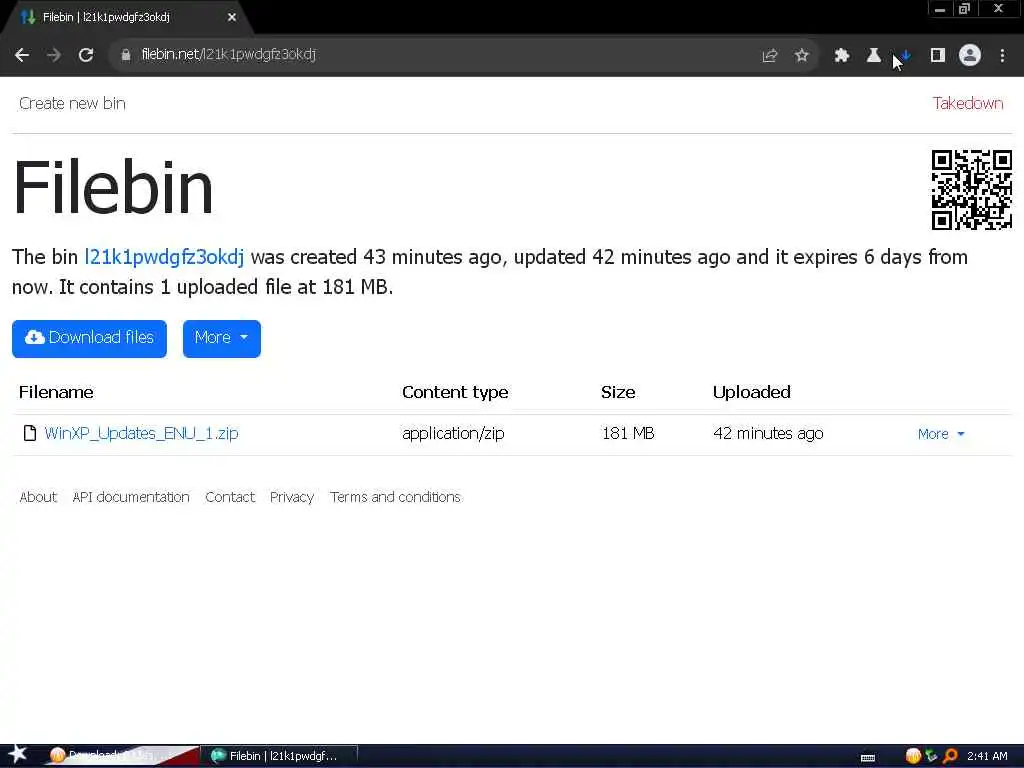Minimize the browser window
Viewport: 1024px width, 768px height.
pos(940,9)
